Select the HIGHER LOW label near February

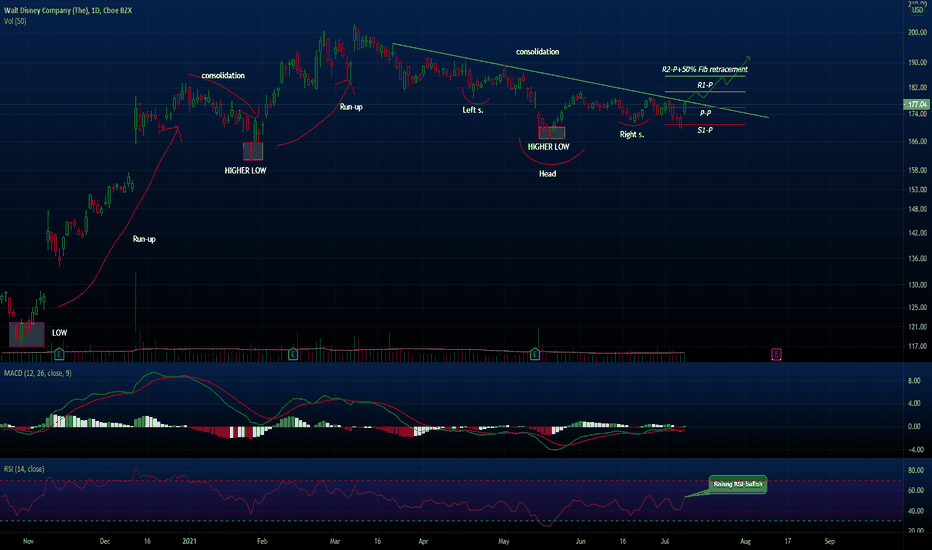[245, 171]
